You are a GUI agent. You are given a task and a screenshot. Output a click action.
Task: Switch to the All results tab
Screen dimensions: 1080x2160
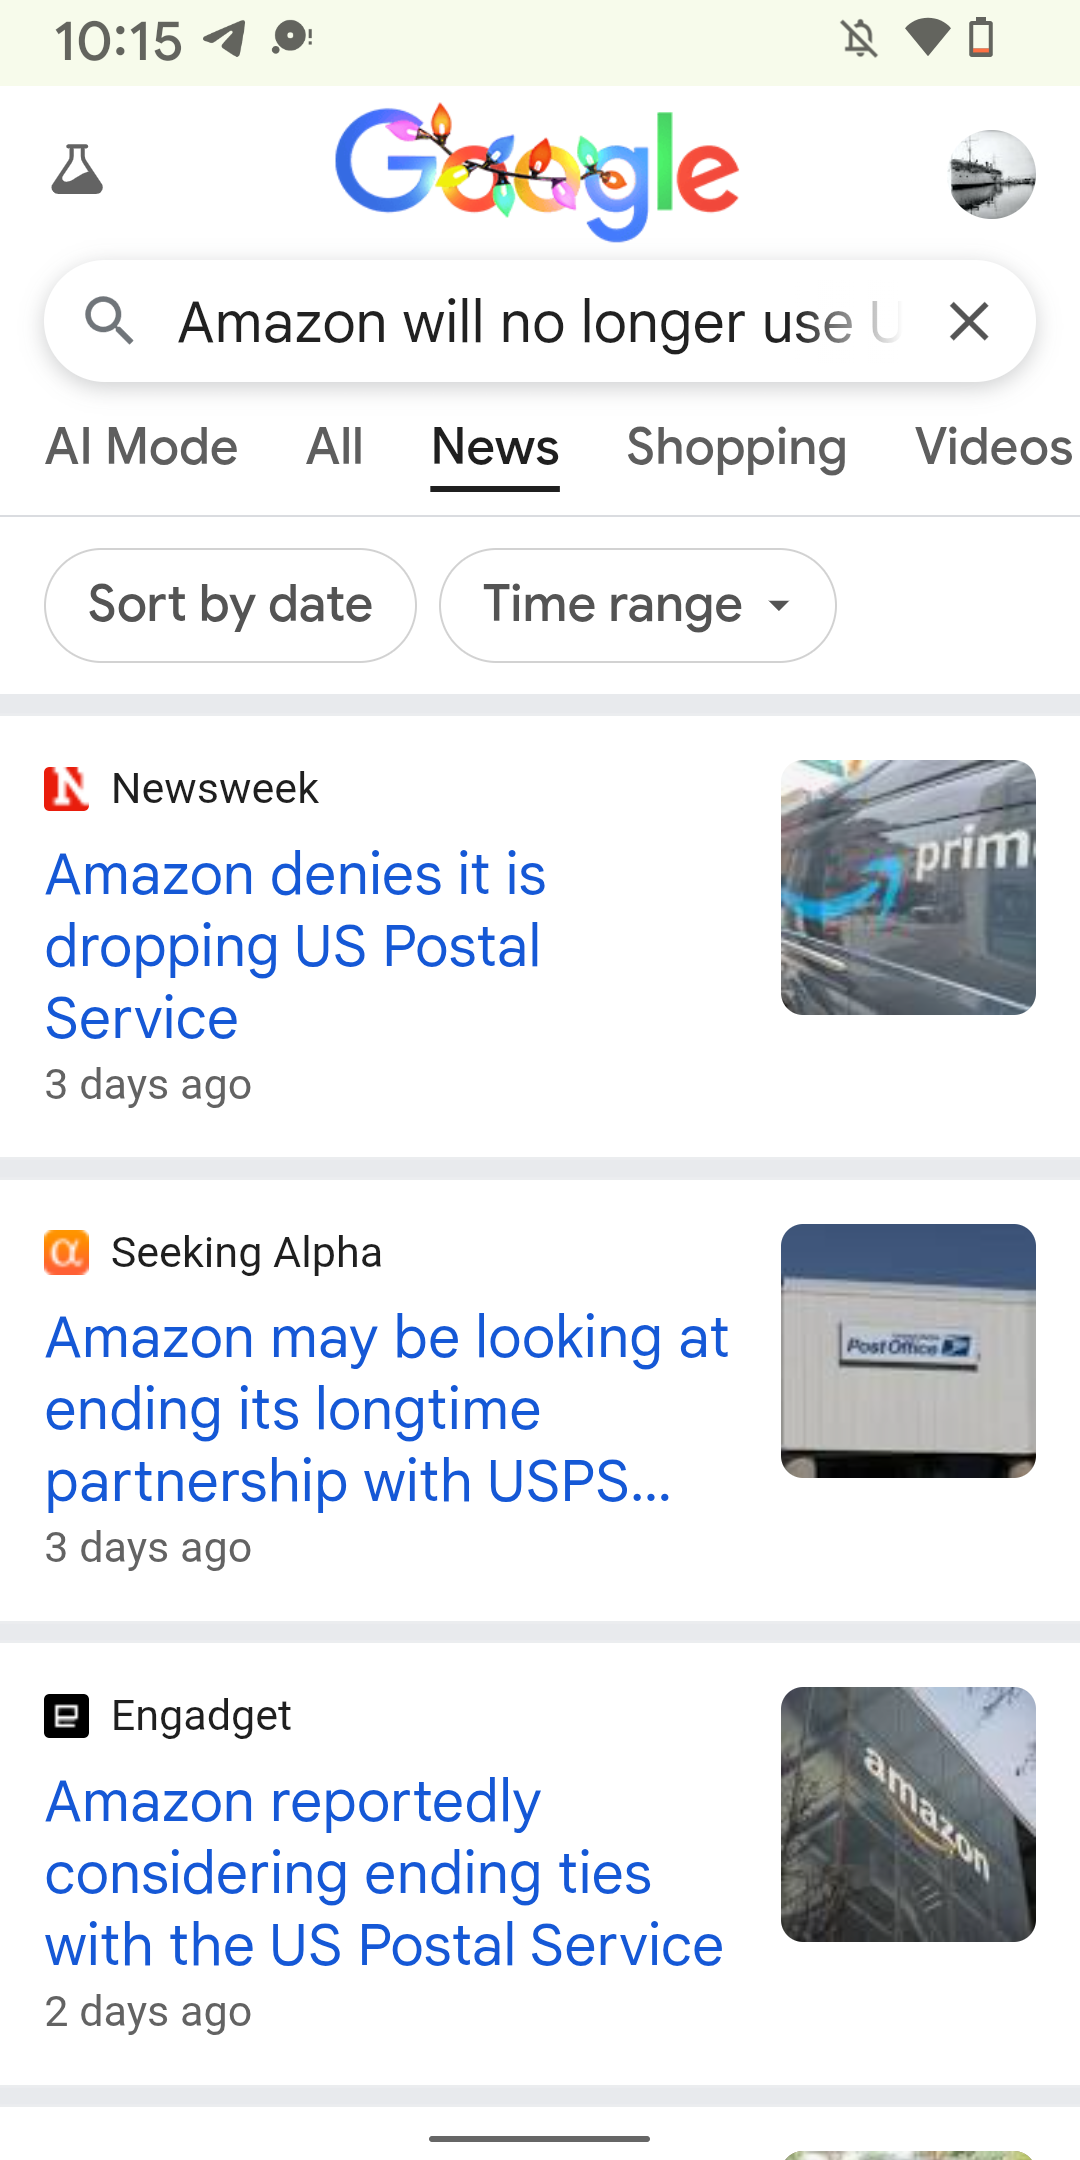click(x=334, y=447)
